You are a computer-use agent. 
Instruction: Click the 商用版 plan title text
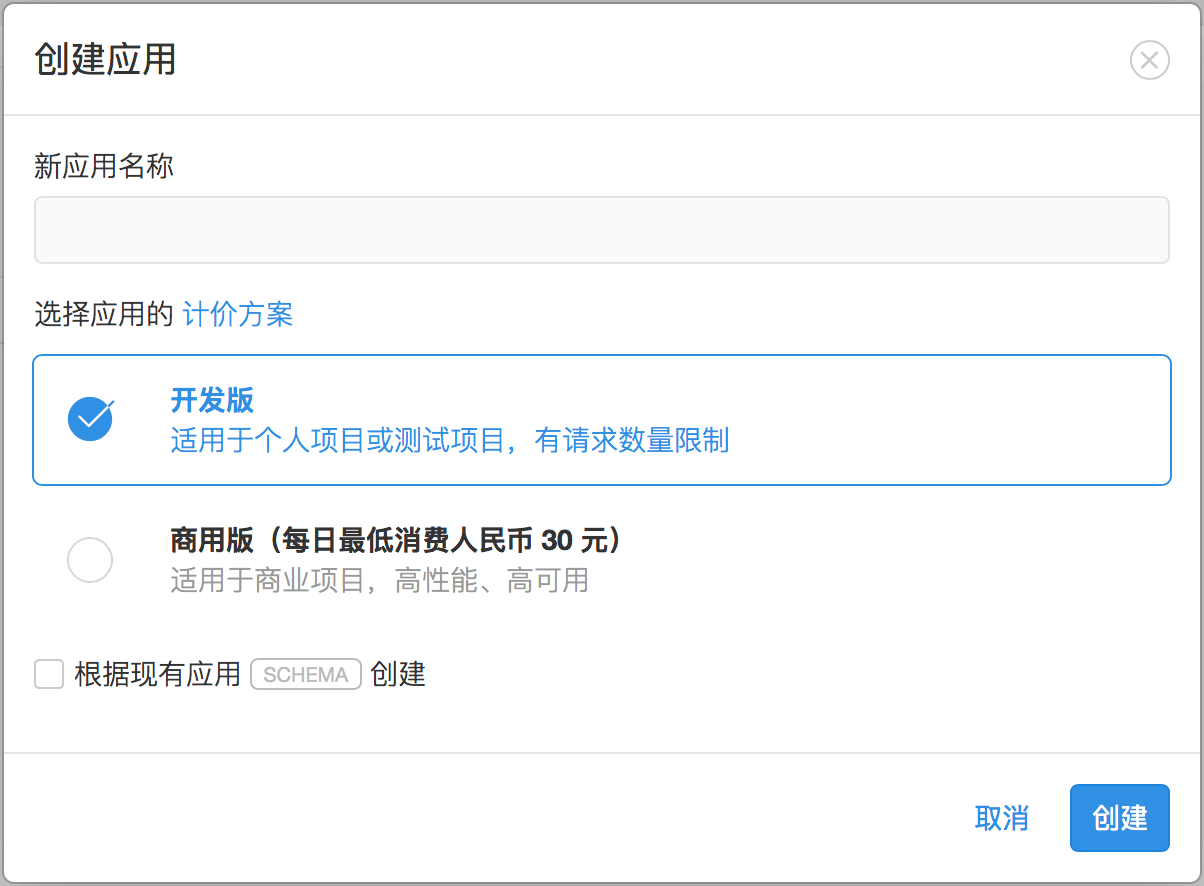pyautogui.click(x=398, y=541)
